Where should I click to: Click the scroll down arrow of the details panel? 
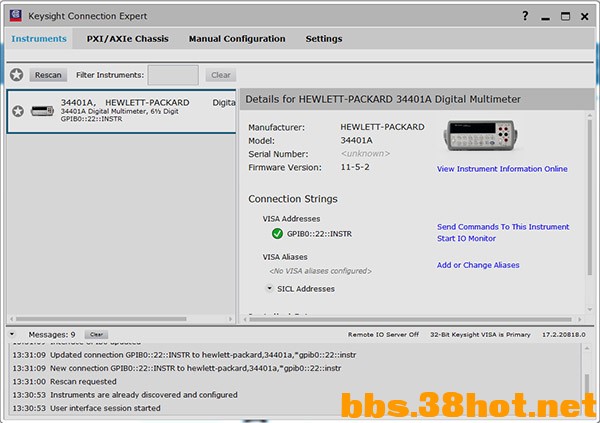point(590,309)
